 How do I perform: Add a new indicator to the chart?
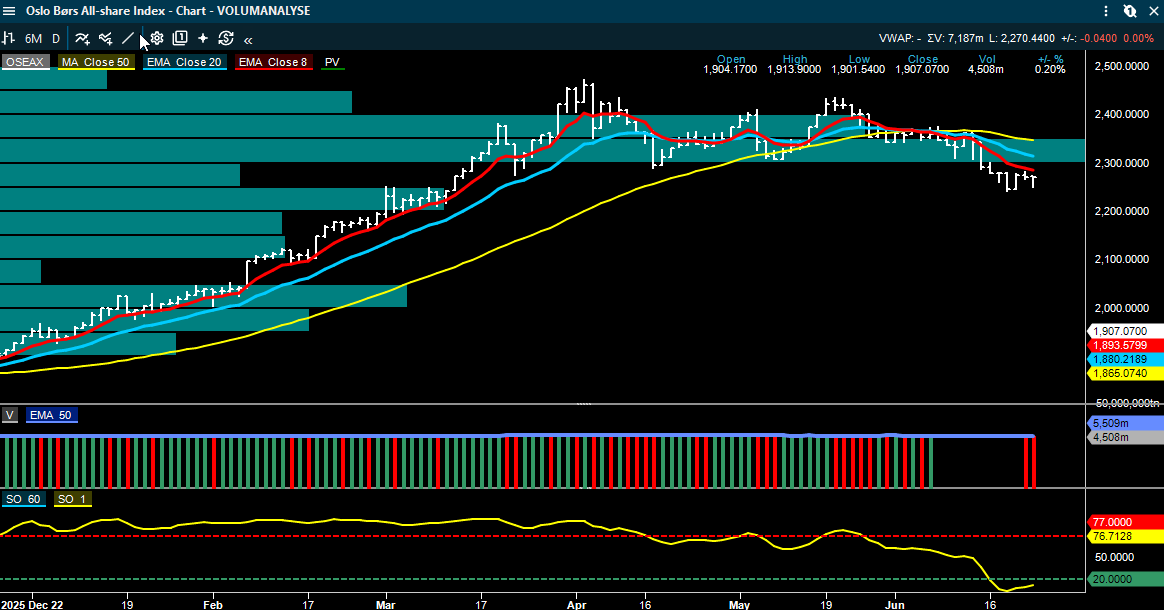coord(82,39)
